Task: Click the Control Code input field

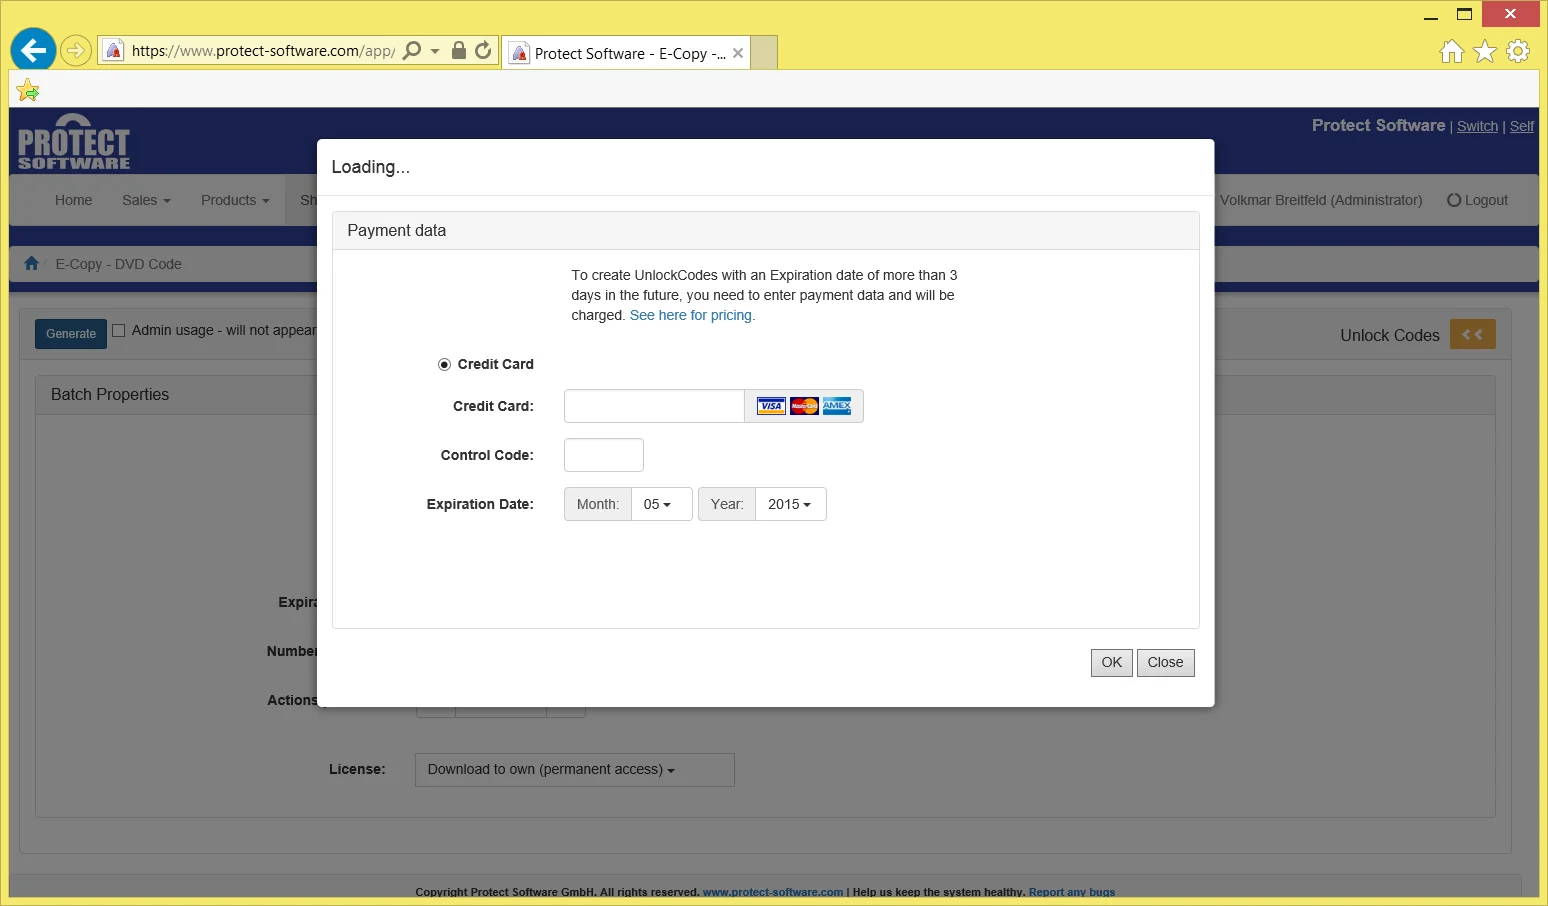Action: pos(603,456)
